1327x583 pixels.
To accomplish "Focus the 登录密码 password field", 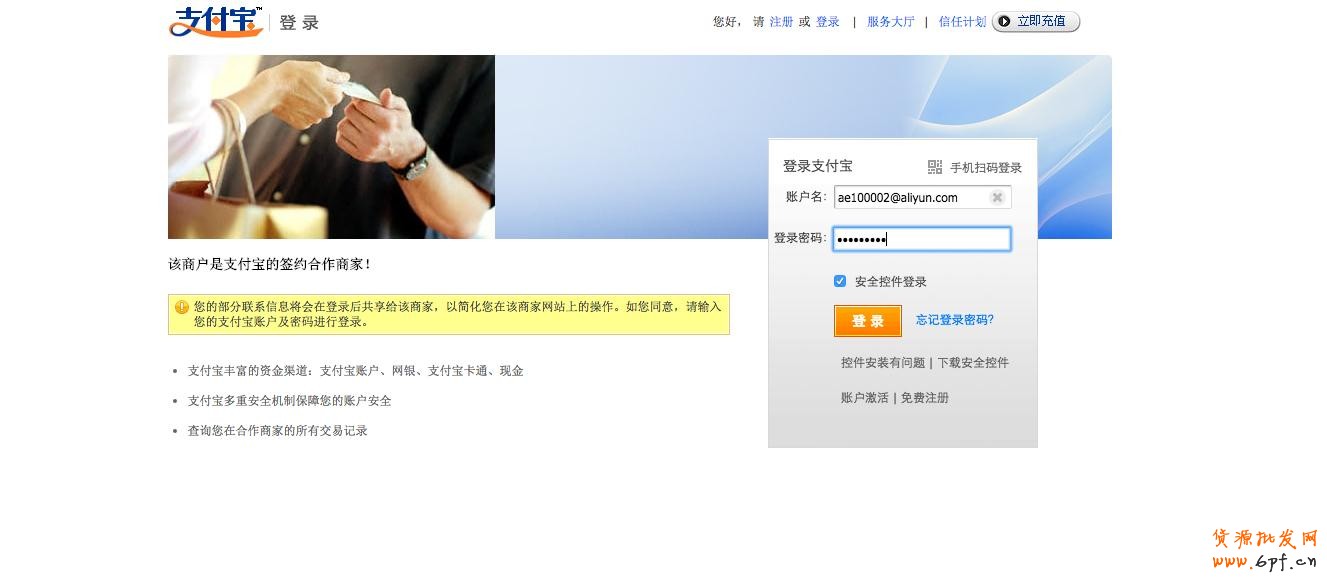I will pos(922,239).
